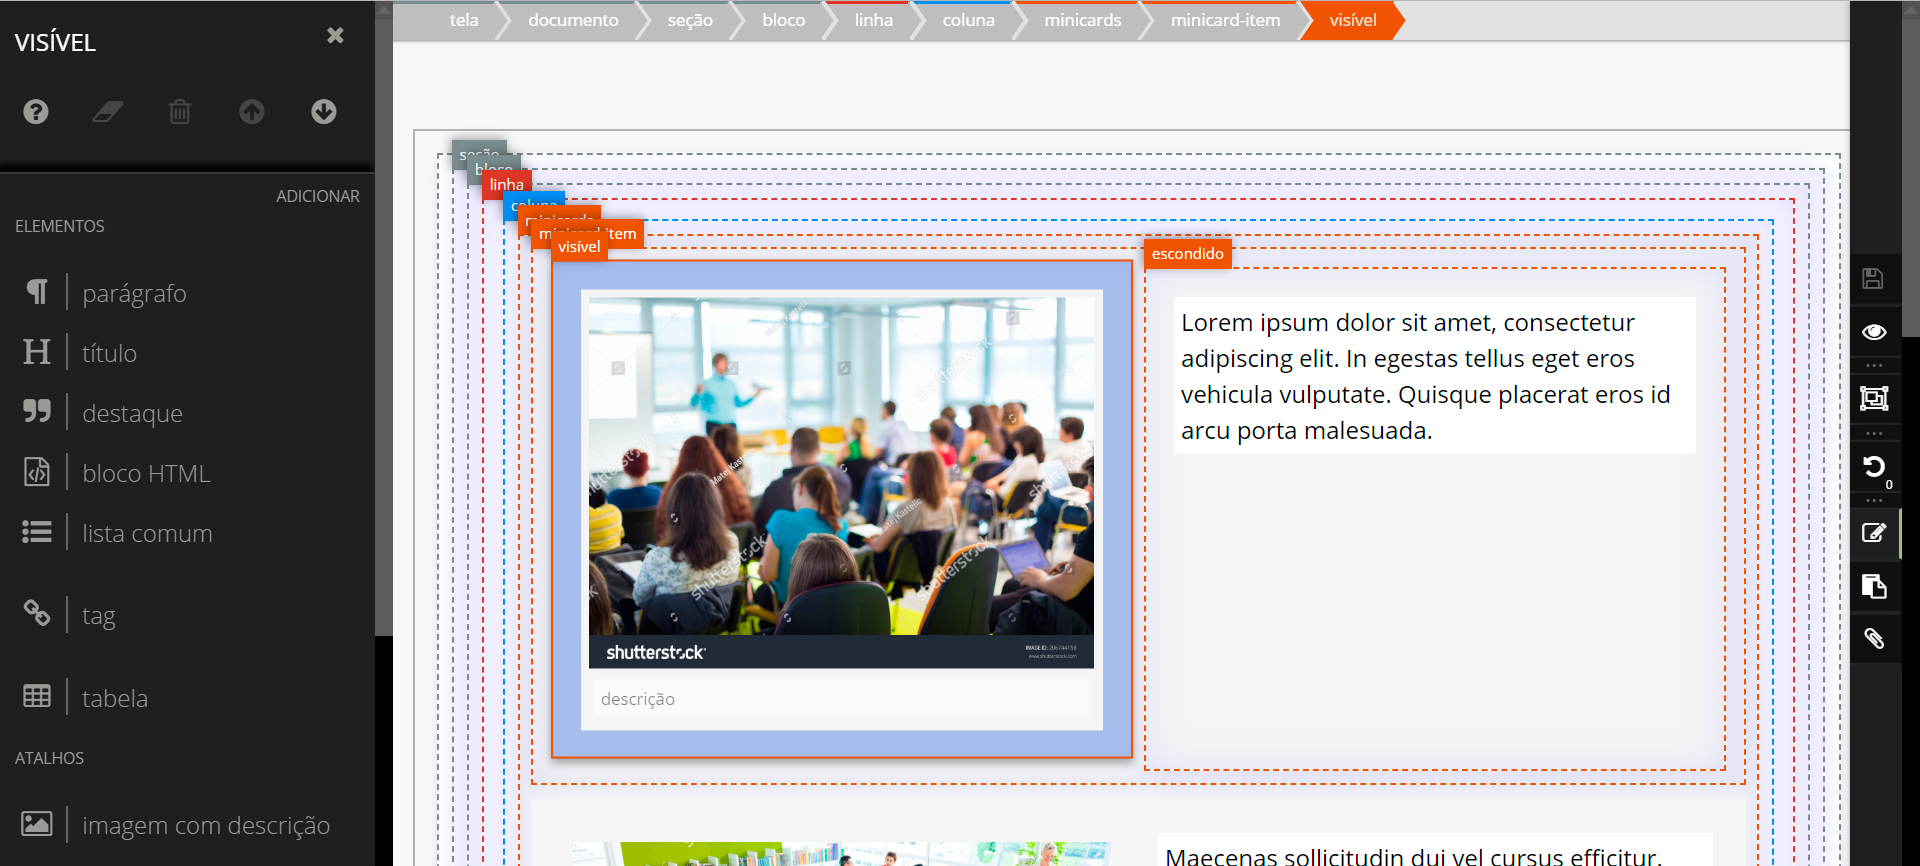Select the eraser clear icon
Viewport: 1920px width, 866px height.
pos(108,112)
